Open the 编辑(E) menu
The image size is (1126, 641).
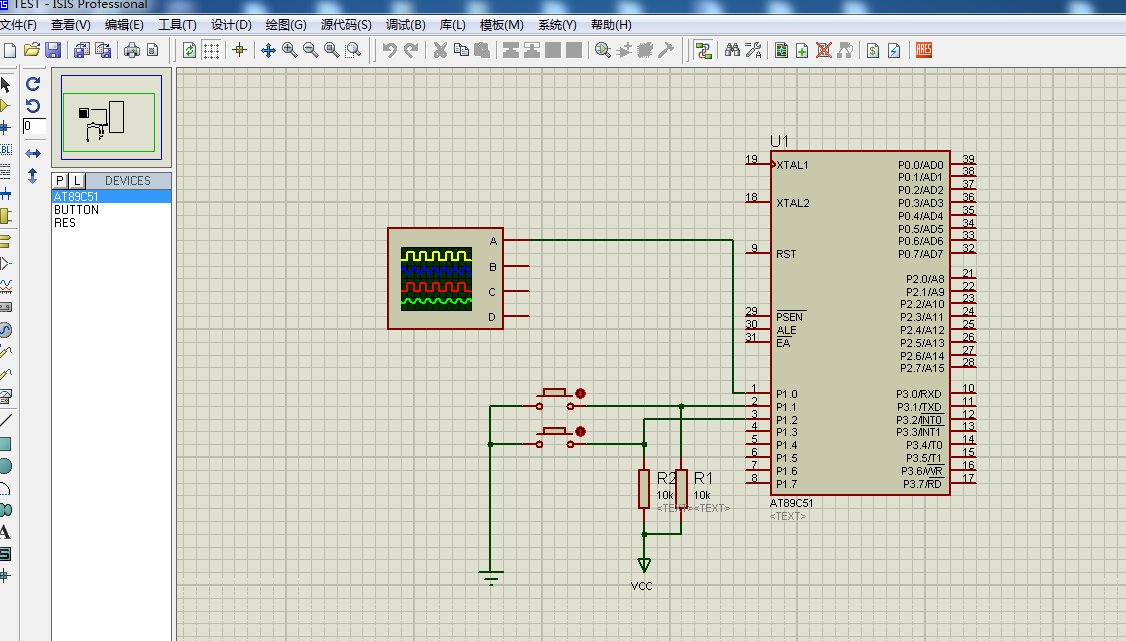124,24
